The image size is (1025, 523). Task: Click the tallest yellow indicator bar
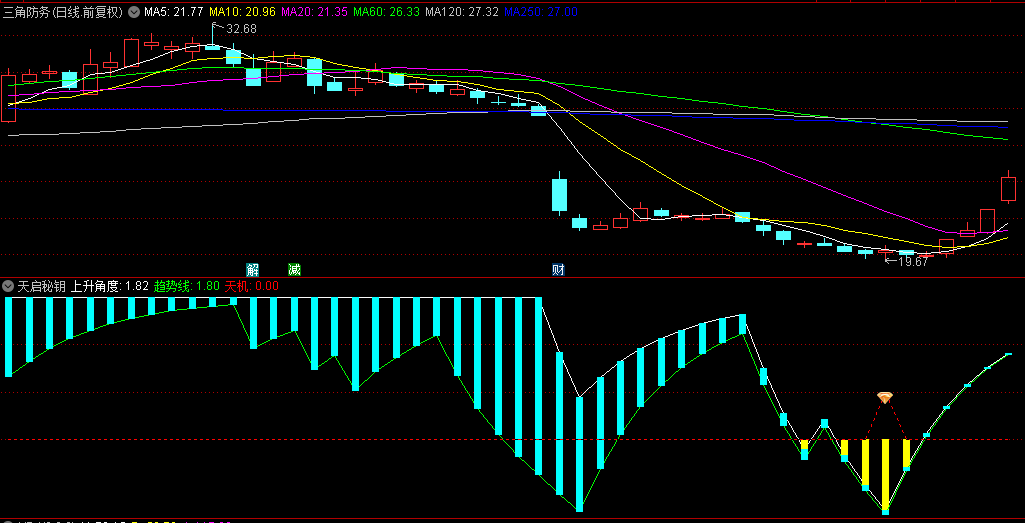tap(886, 474)
